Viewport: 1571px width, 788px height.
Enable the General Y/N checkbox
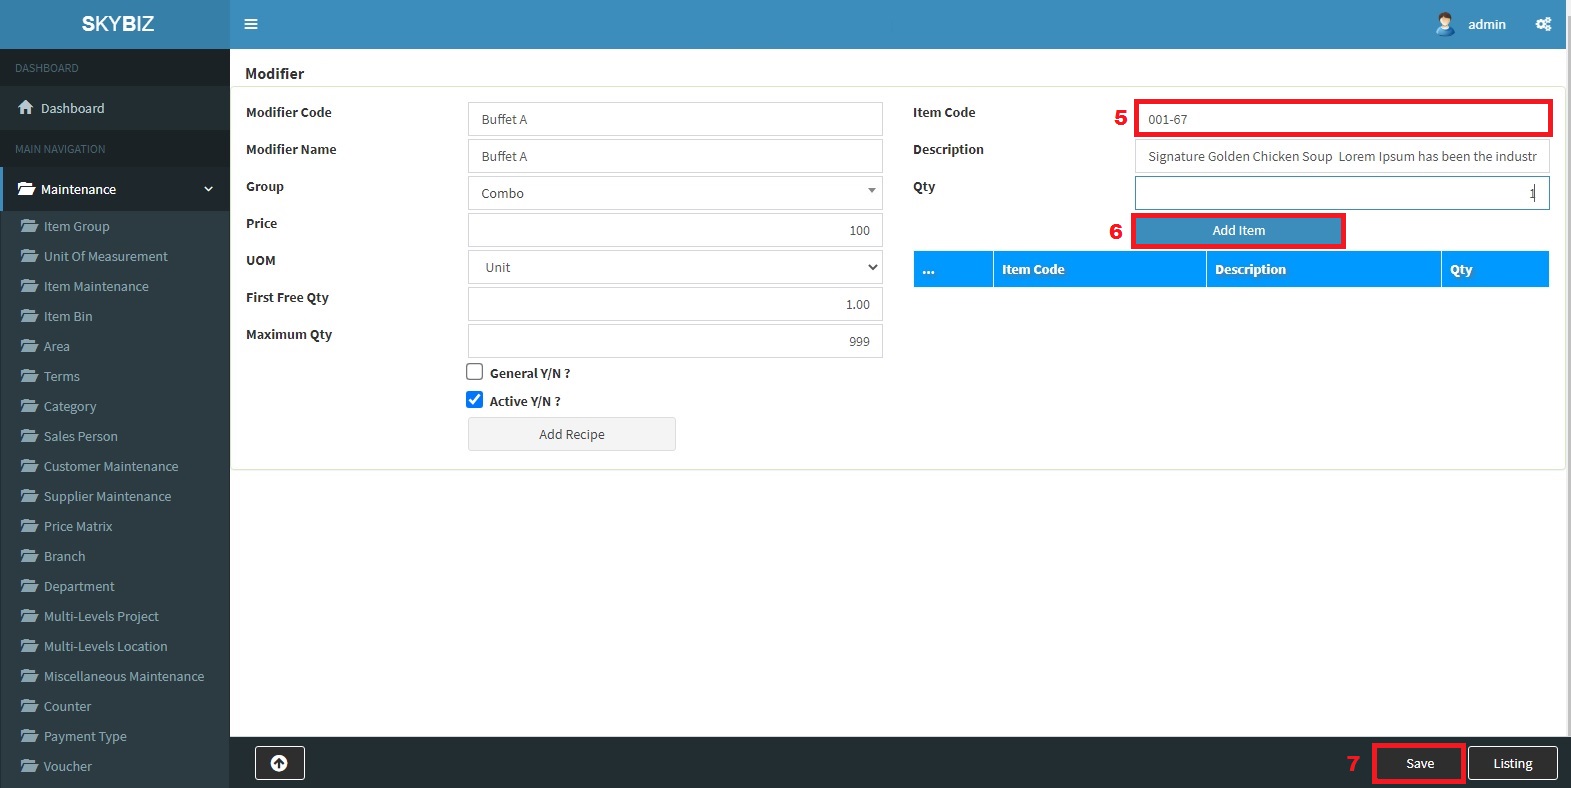[475, 372]
